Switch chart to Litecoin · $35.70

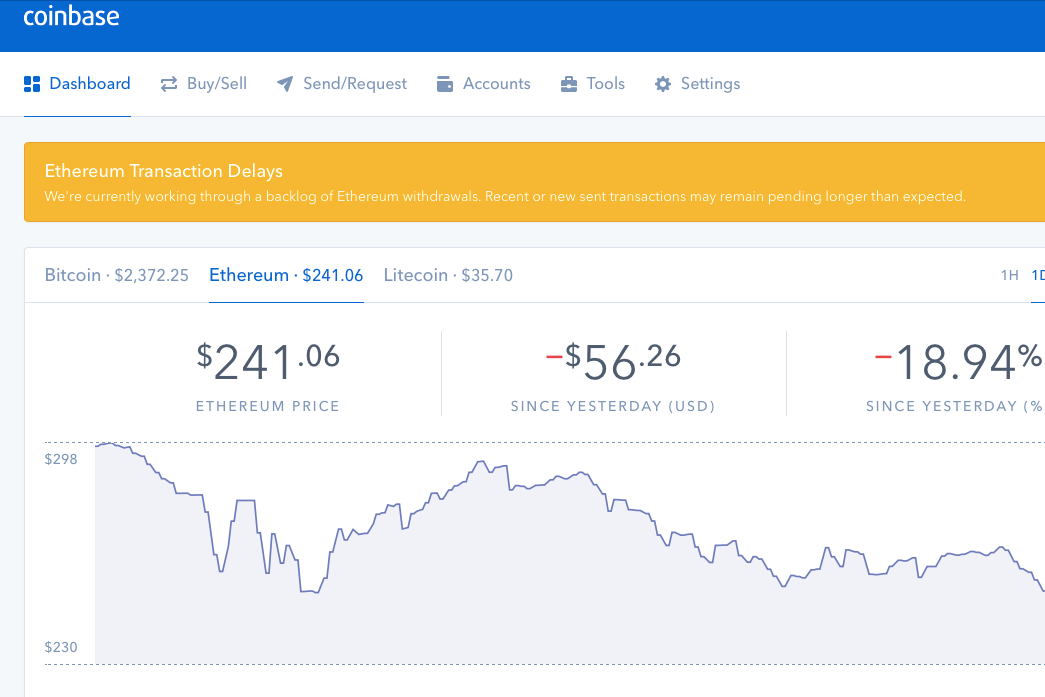click(448, 275)
